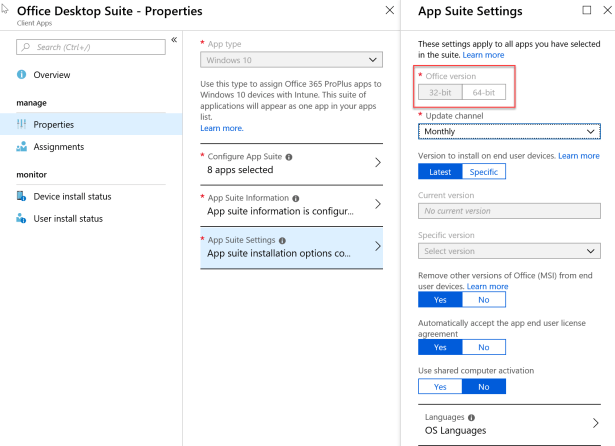Select No for automatically accepting license agreement

[x=484, y=347]
